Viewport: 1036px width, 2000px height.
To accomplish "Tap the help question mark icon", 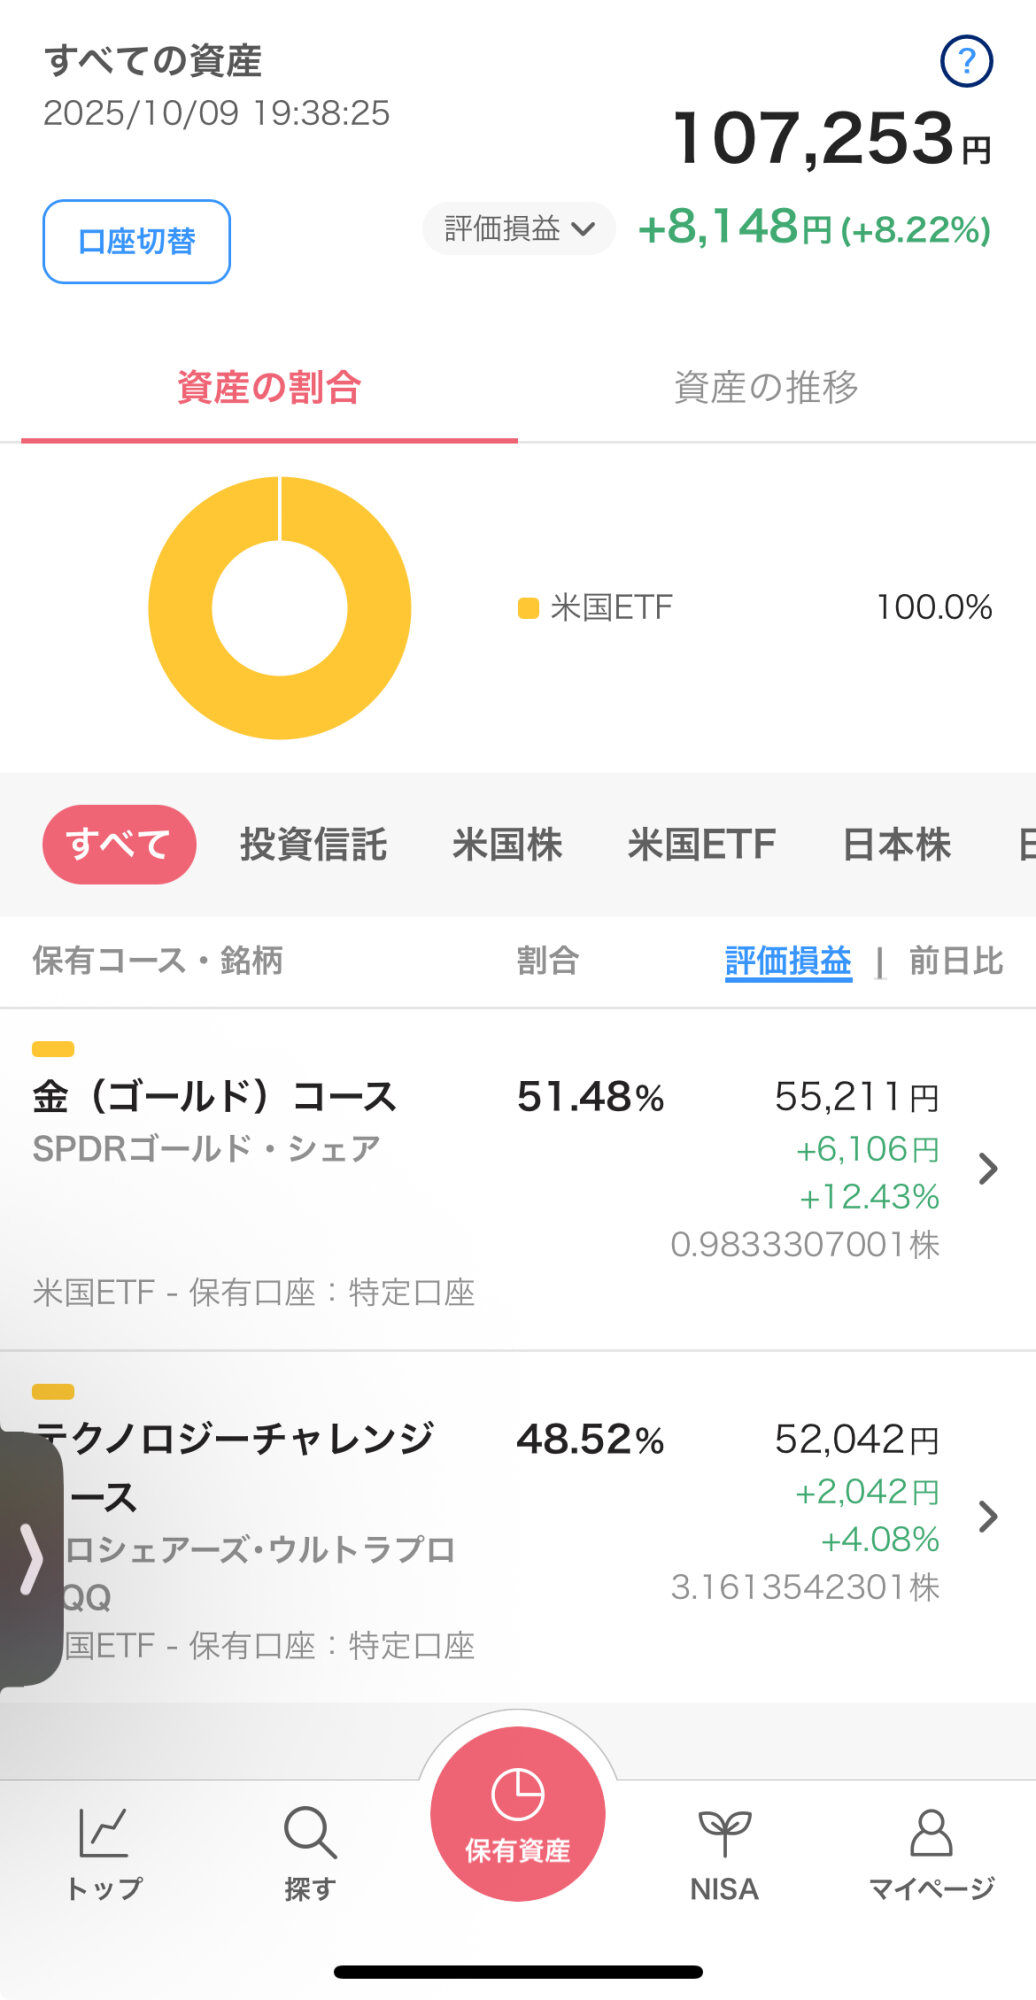I will 966,62.
